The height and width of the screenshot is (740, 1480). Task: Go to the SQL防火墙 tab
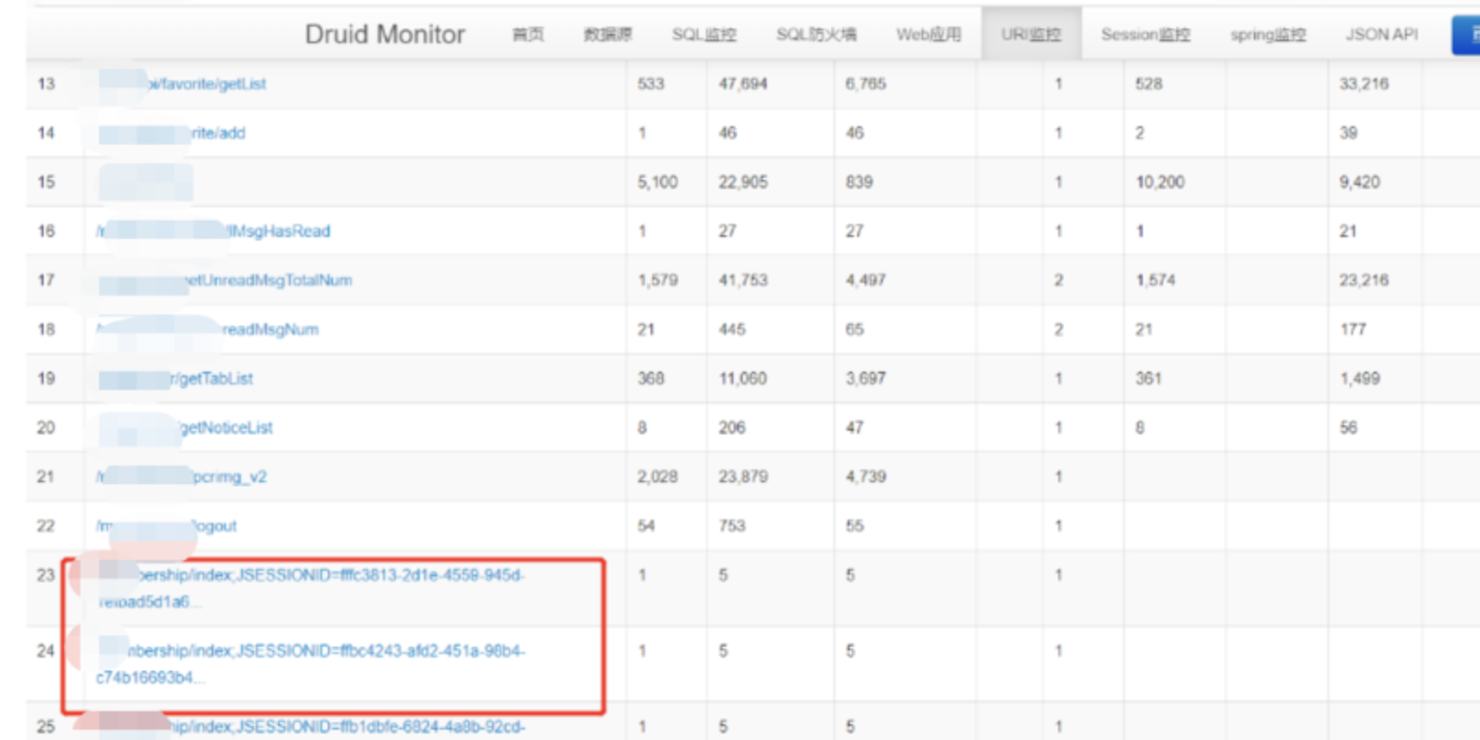click(816, 35)
